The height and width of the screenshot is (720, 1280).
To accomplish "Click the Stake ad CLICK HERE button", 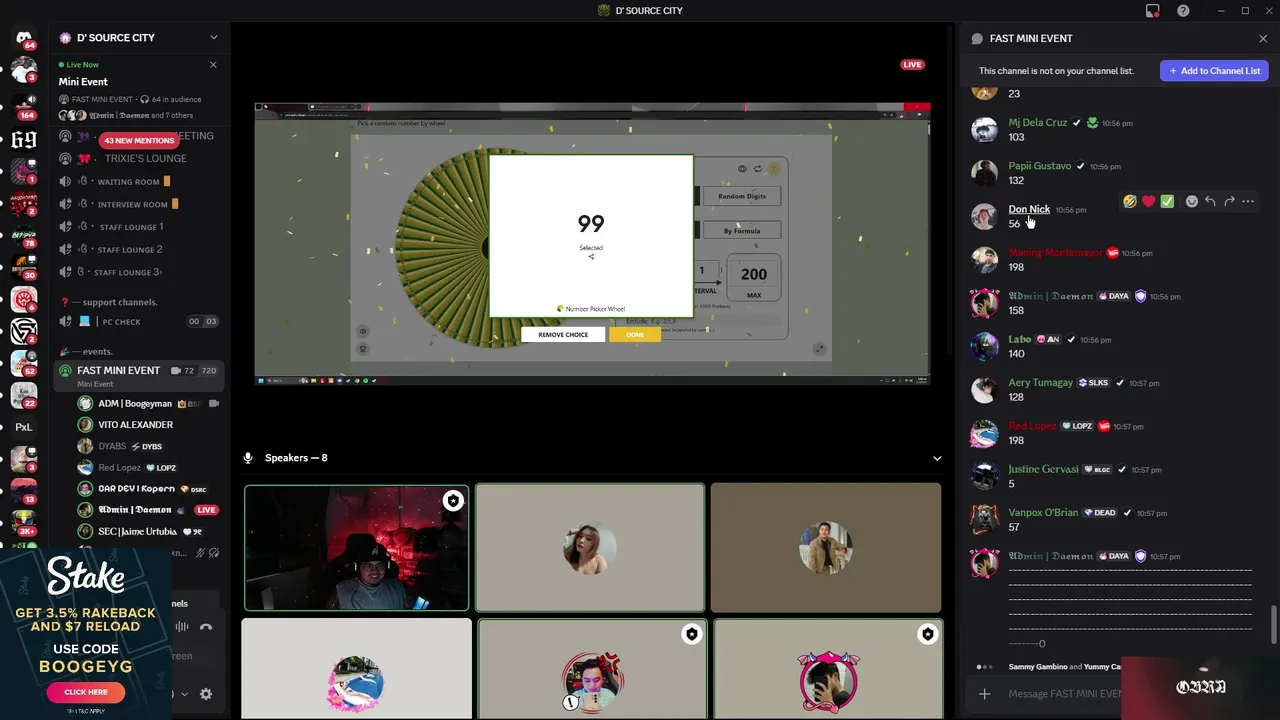I will [86, 692].
